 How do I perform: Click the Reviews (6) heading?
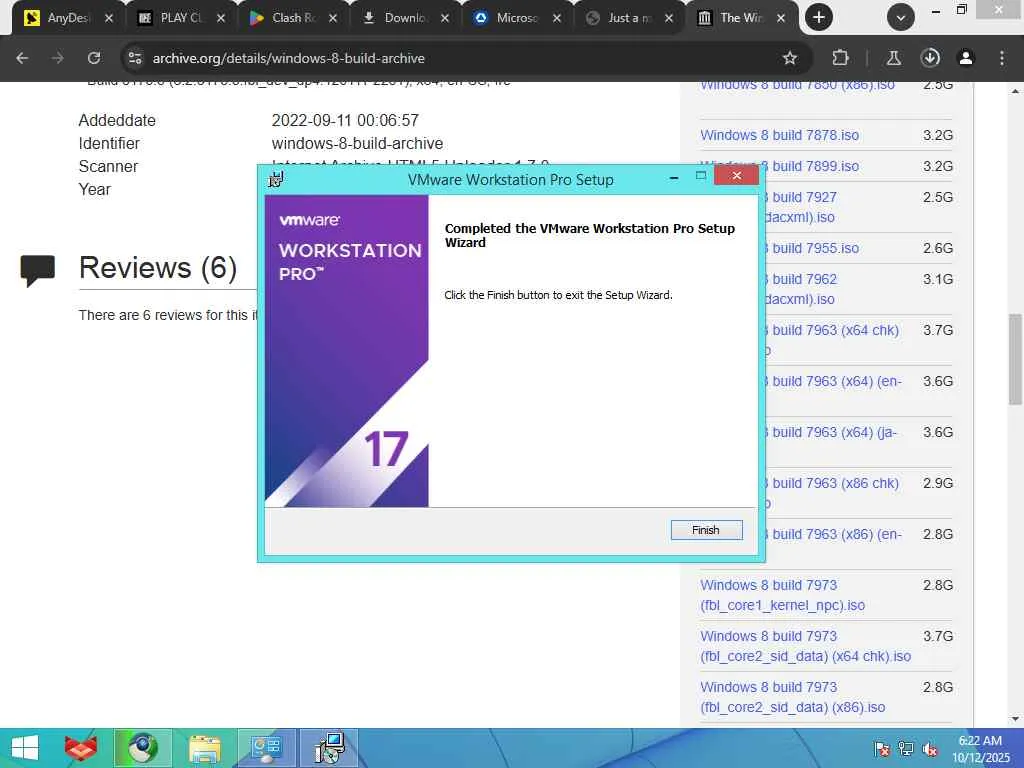click(157, 268)
